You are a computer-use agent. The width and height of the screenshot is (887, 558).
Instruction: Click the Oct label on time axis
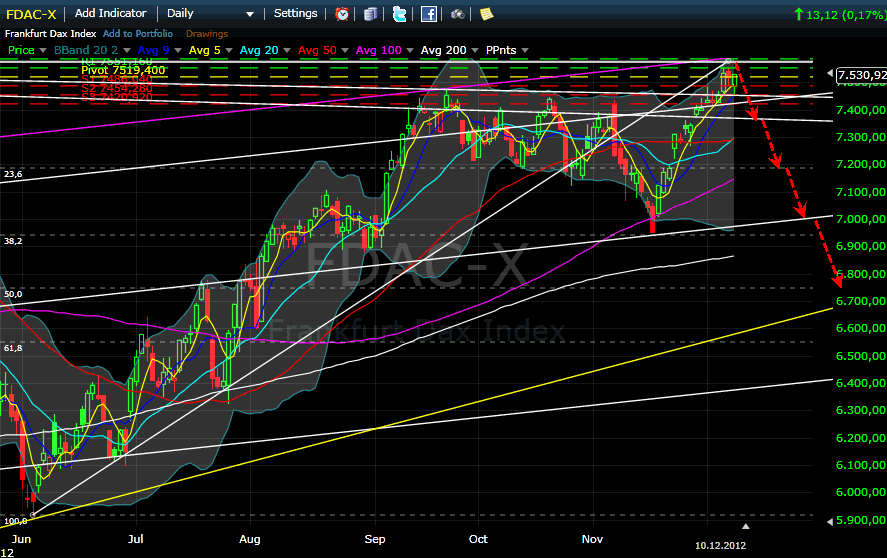[x=478, y=539]
